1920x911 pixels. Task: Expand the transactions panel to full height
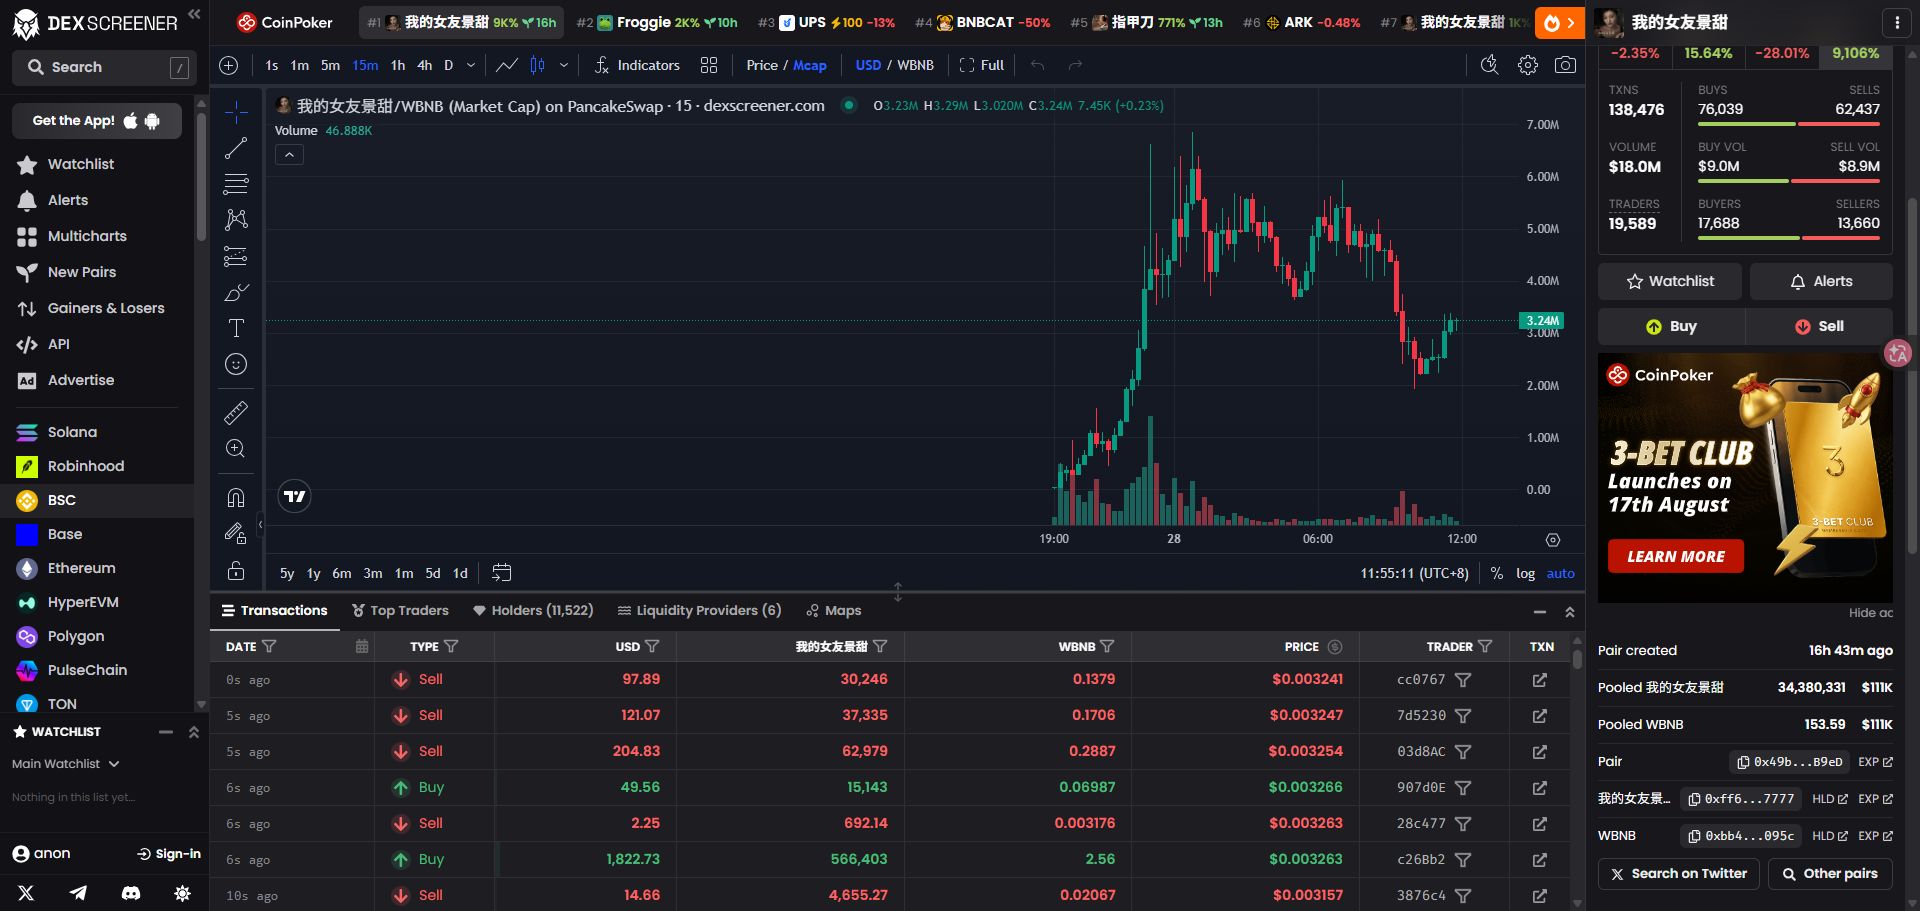[x=1570, y=611]
